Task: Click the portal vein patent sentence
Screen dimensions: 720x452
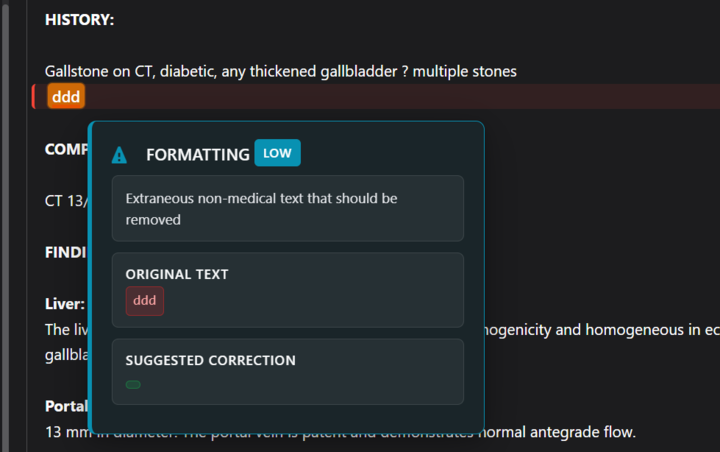Action: (560, 432)
